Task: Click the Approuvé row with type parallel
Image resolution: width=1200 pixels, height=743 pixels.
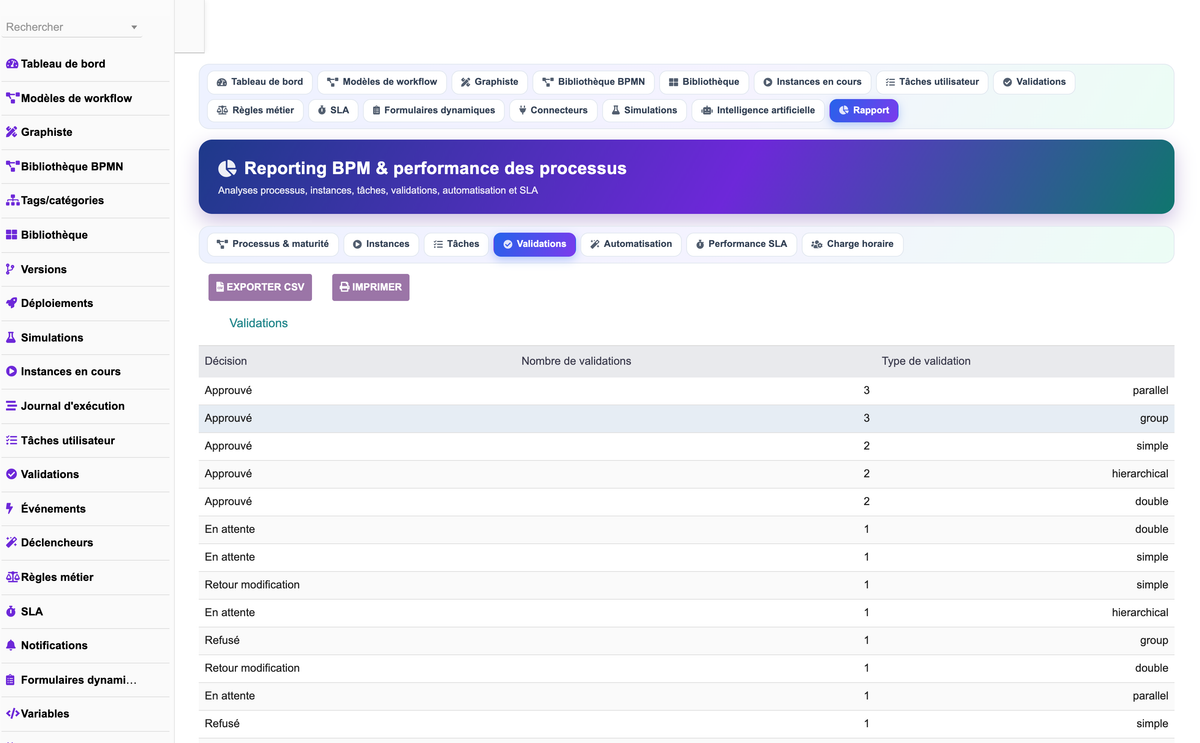Action: (686, 391)
